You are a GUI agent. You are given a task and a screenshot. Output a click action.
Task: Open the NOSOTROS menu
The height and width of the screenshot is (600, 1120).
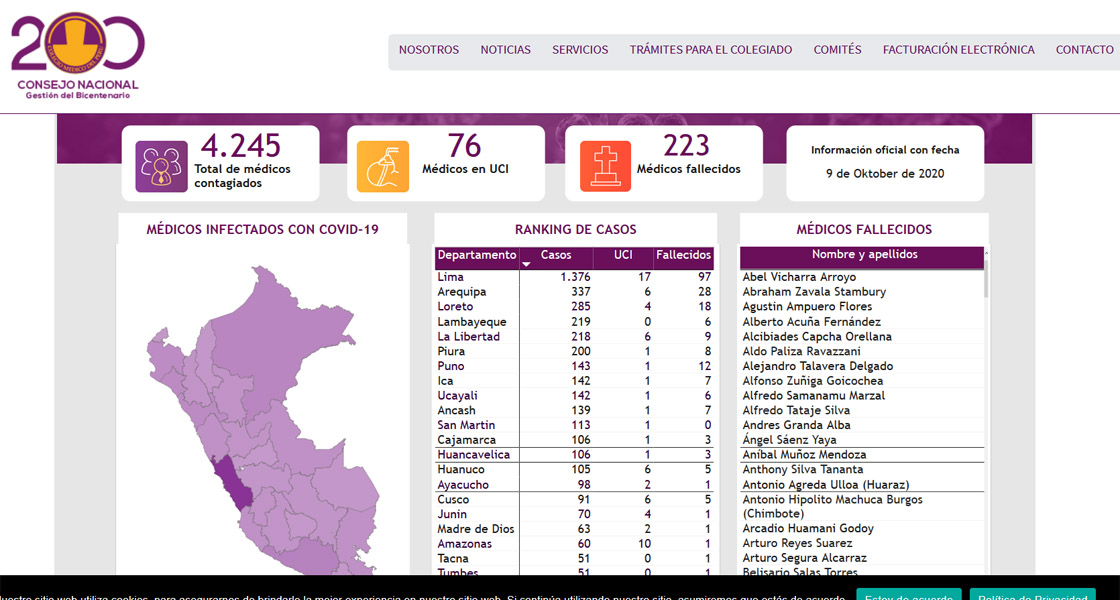(429, 50)
